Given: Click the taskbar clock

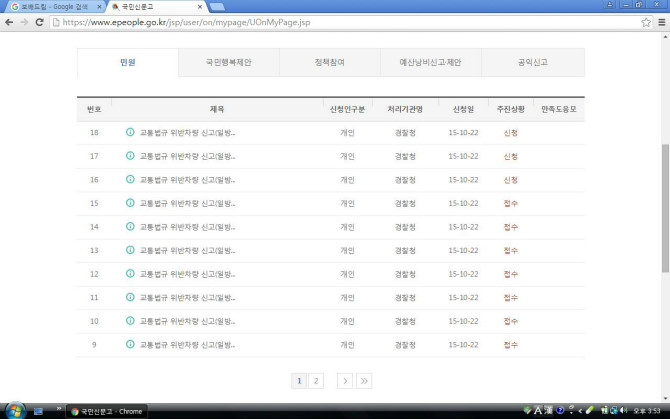Looking at the screenshot, I should pos(647,411).
